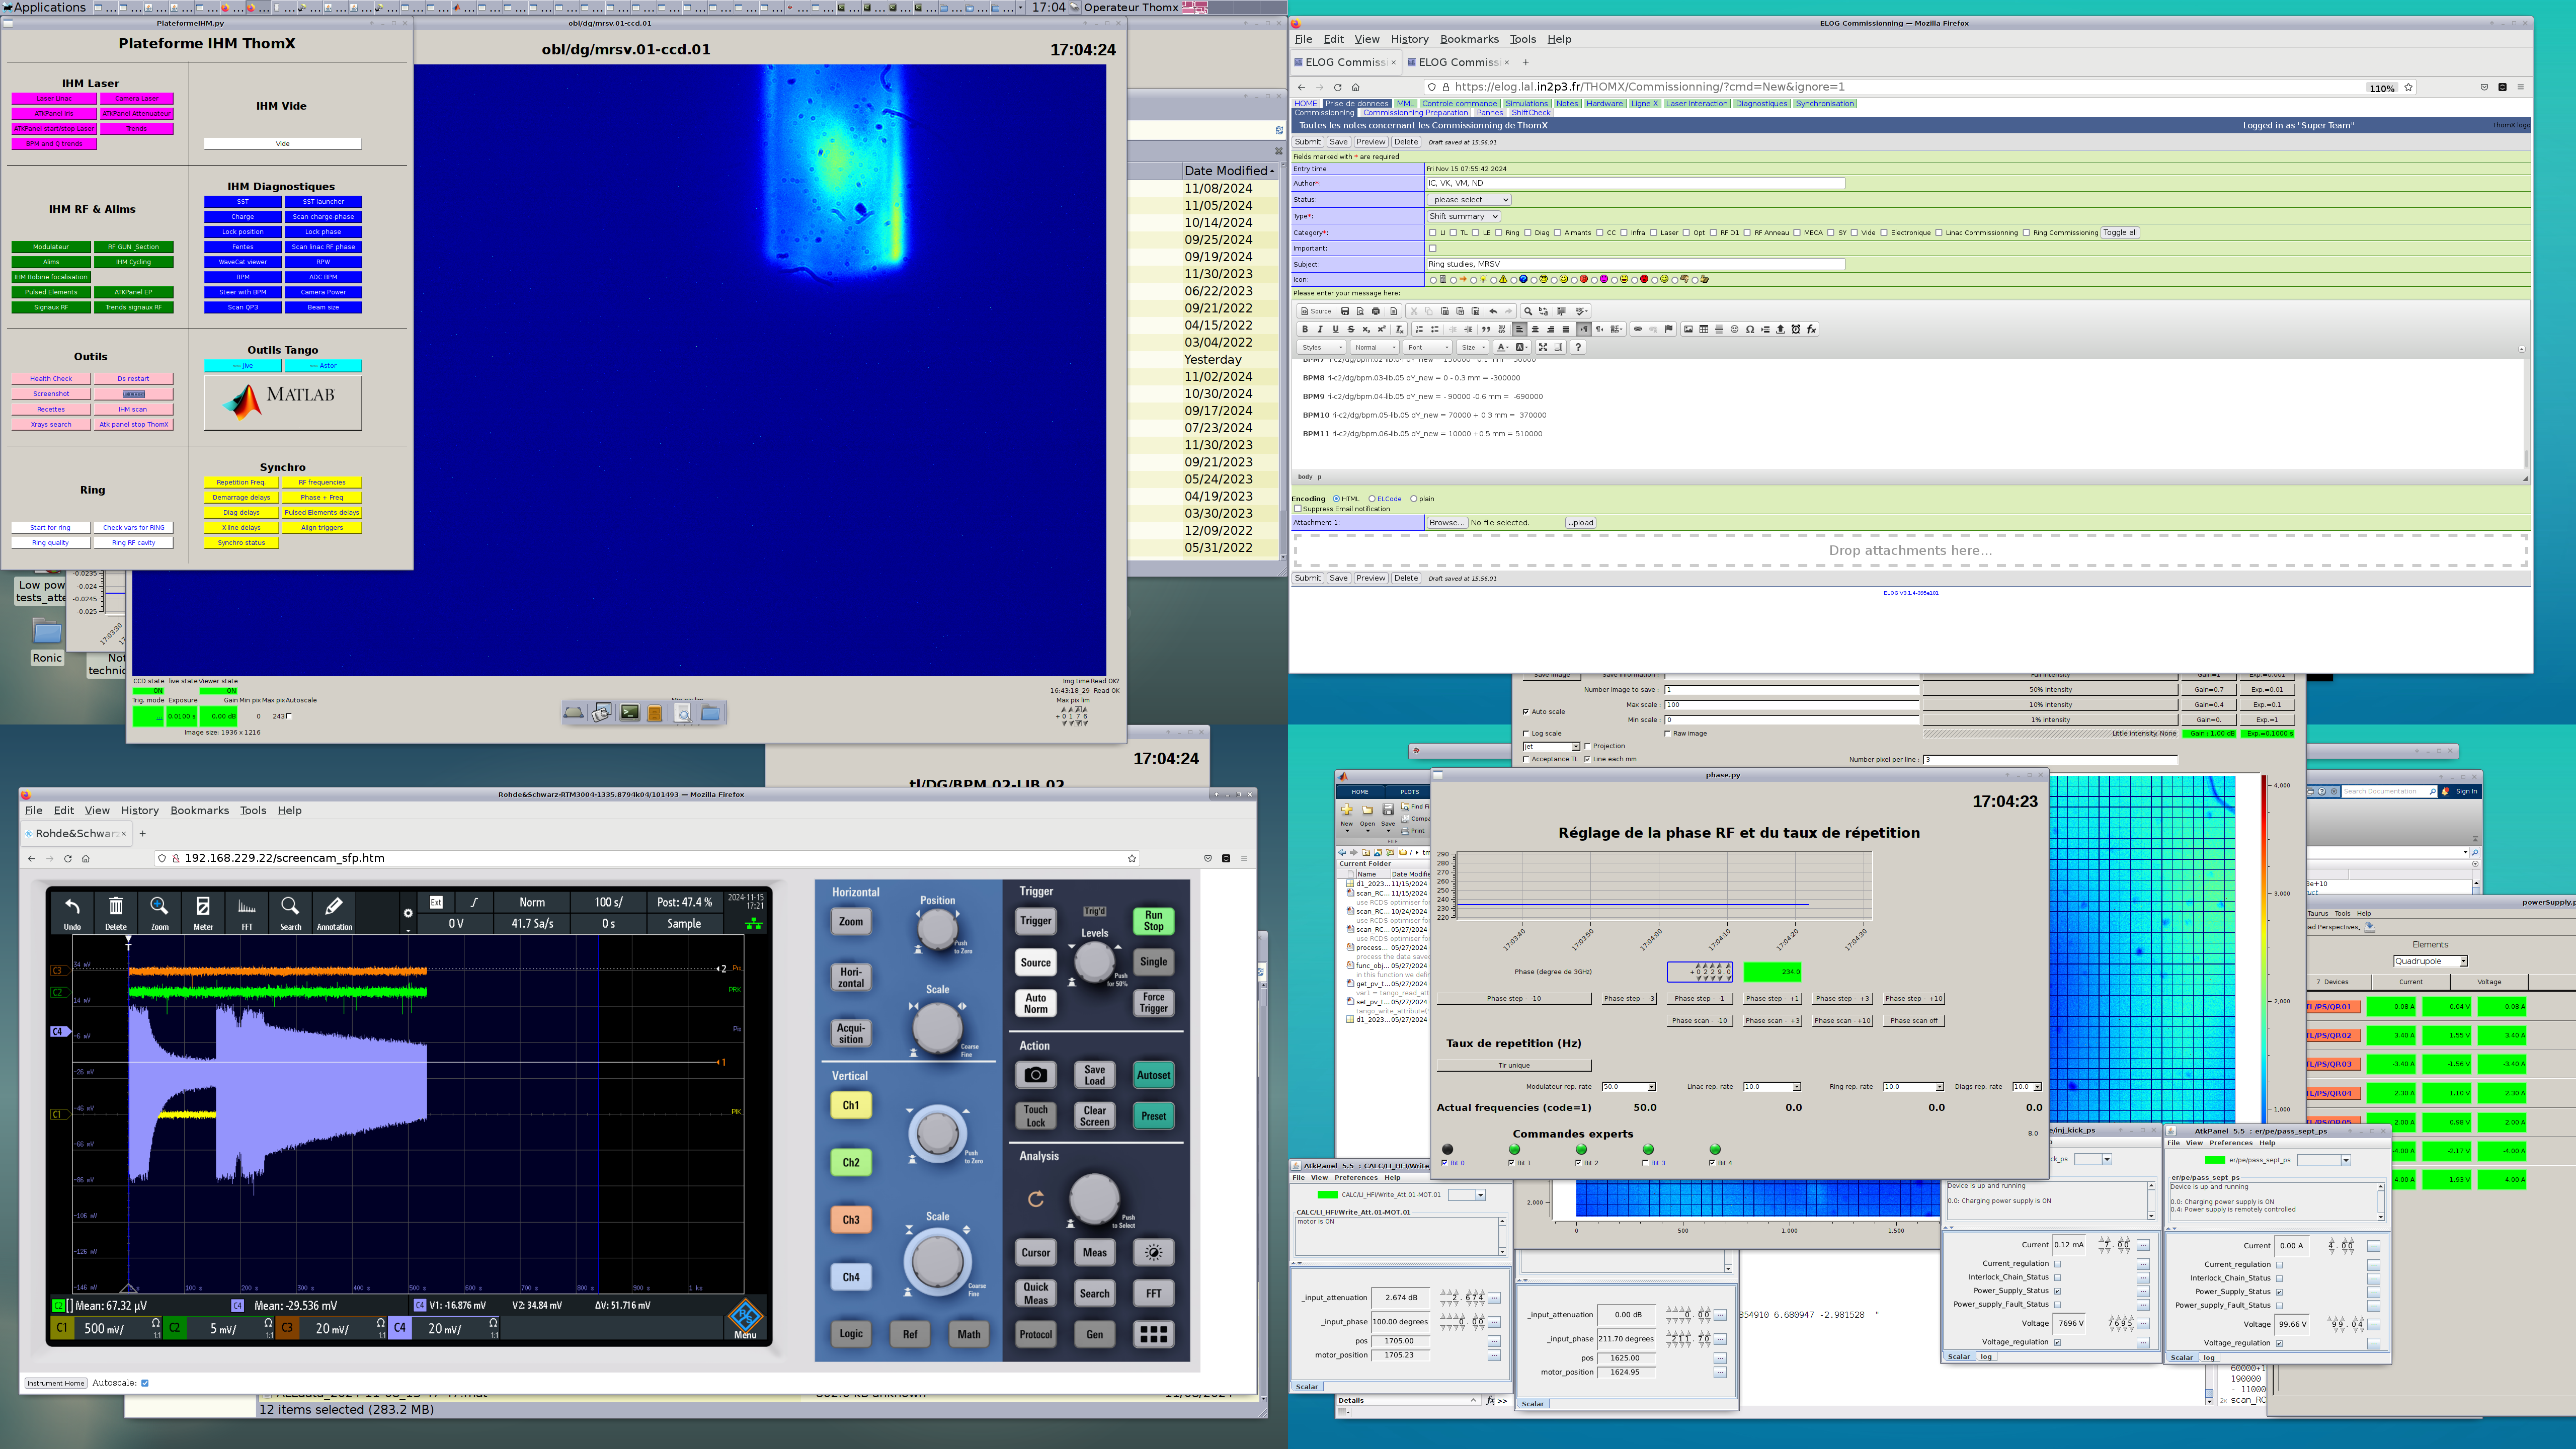The width and height of the screenshot is (2576, 1449).
Task: Click the Phase step +10 button
Action: click(1913, 998)
